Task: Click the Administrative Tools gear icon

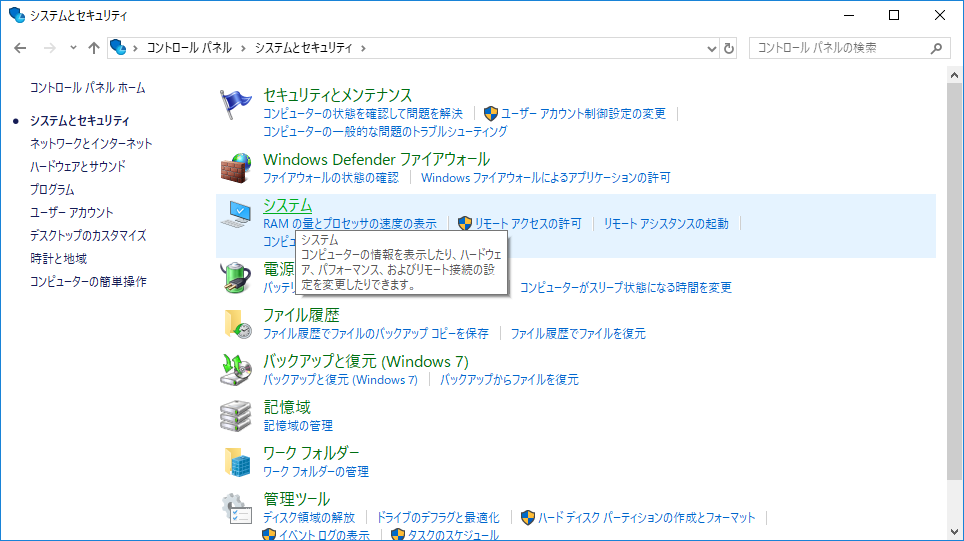Action: 237,508
